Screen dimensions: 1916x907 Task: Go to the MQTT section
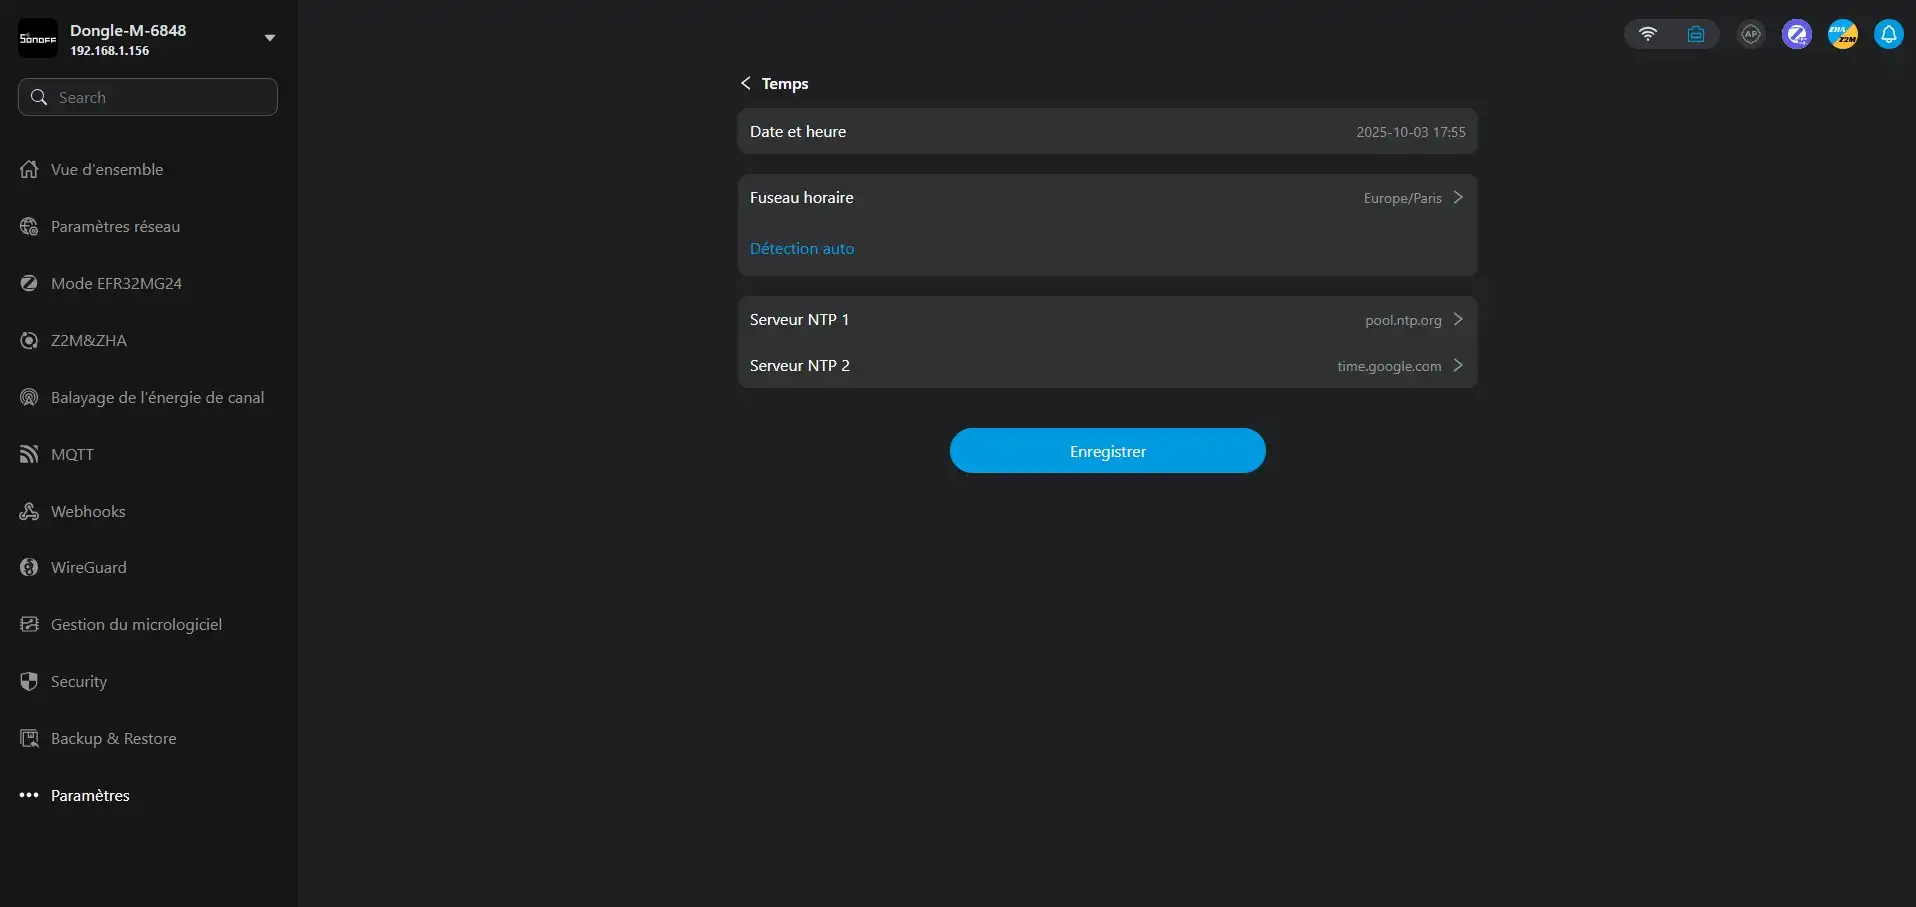(x=72, y=455)
